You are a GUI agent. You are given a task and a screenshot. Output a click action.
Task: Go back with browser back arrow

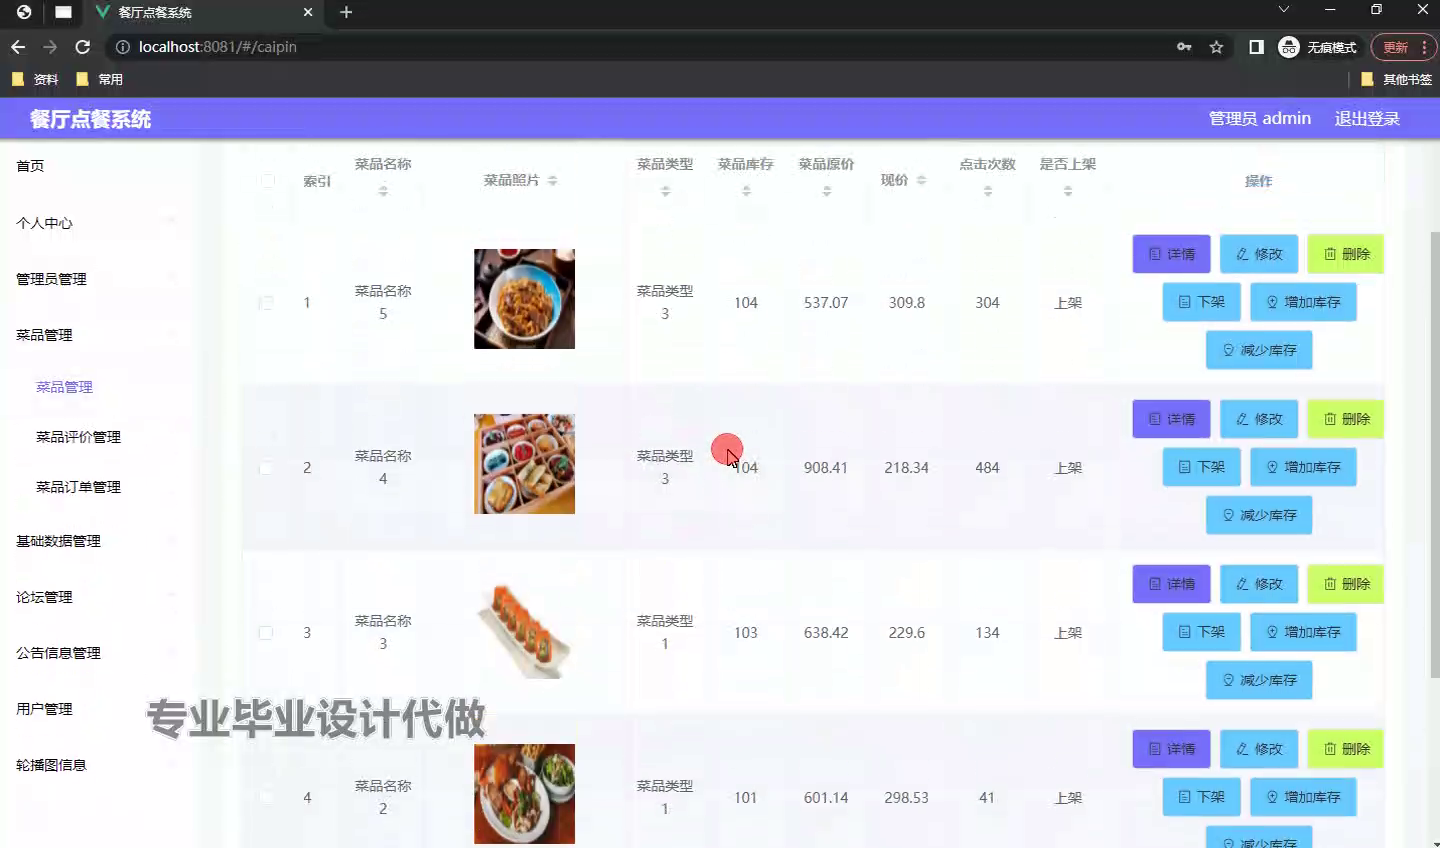[18, 47]
